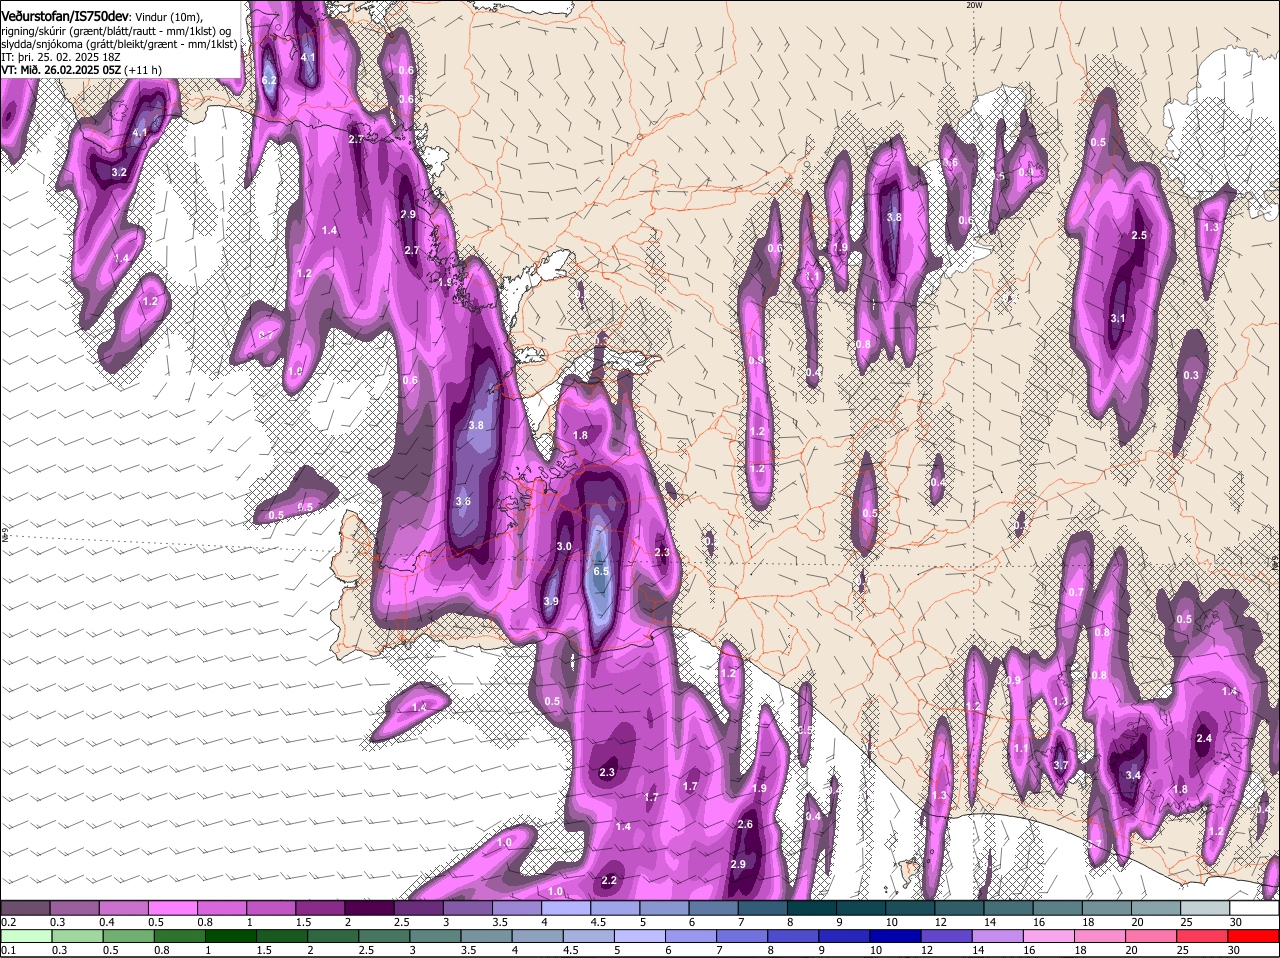Select the 'IT: þri. 25. 02. 2025 18Z' line
Screen dimensions: 1280x958
click(x=61, y=58)
